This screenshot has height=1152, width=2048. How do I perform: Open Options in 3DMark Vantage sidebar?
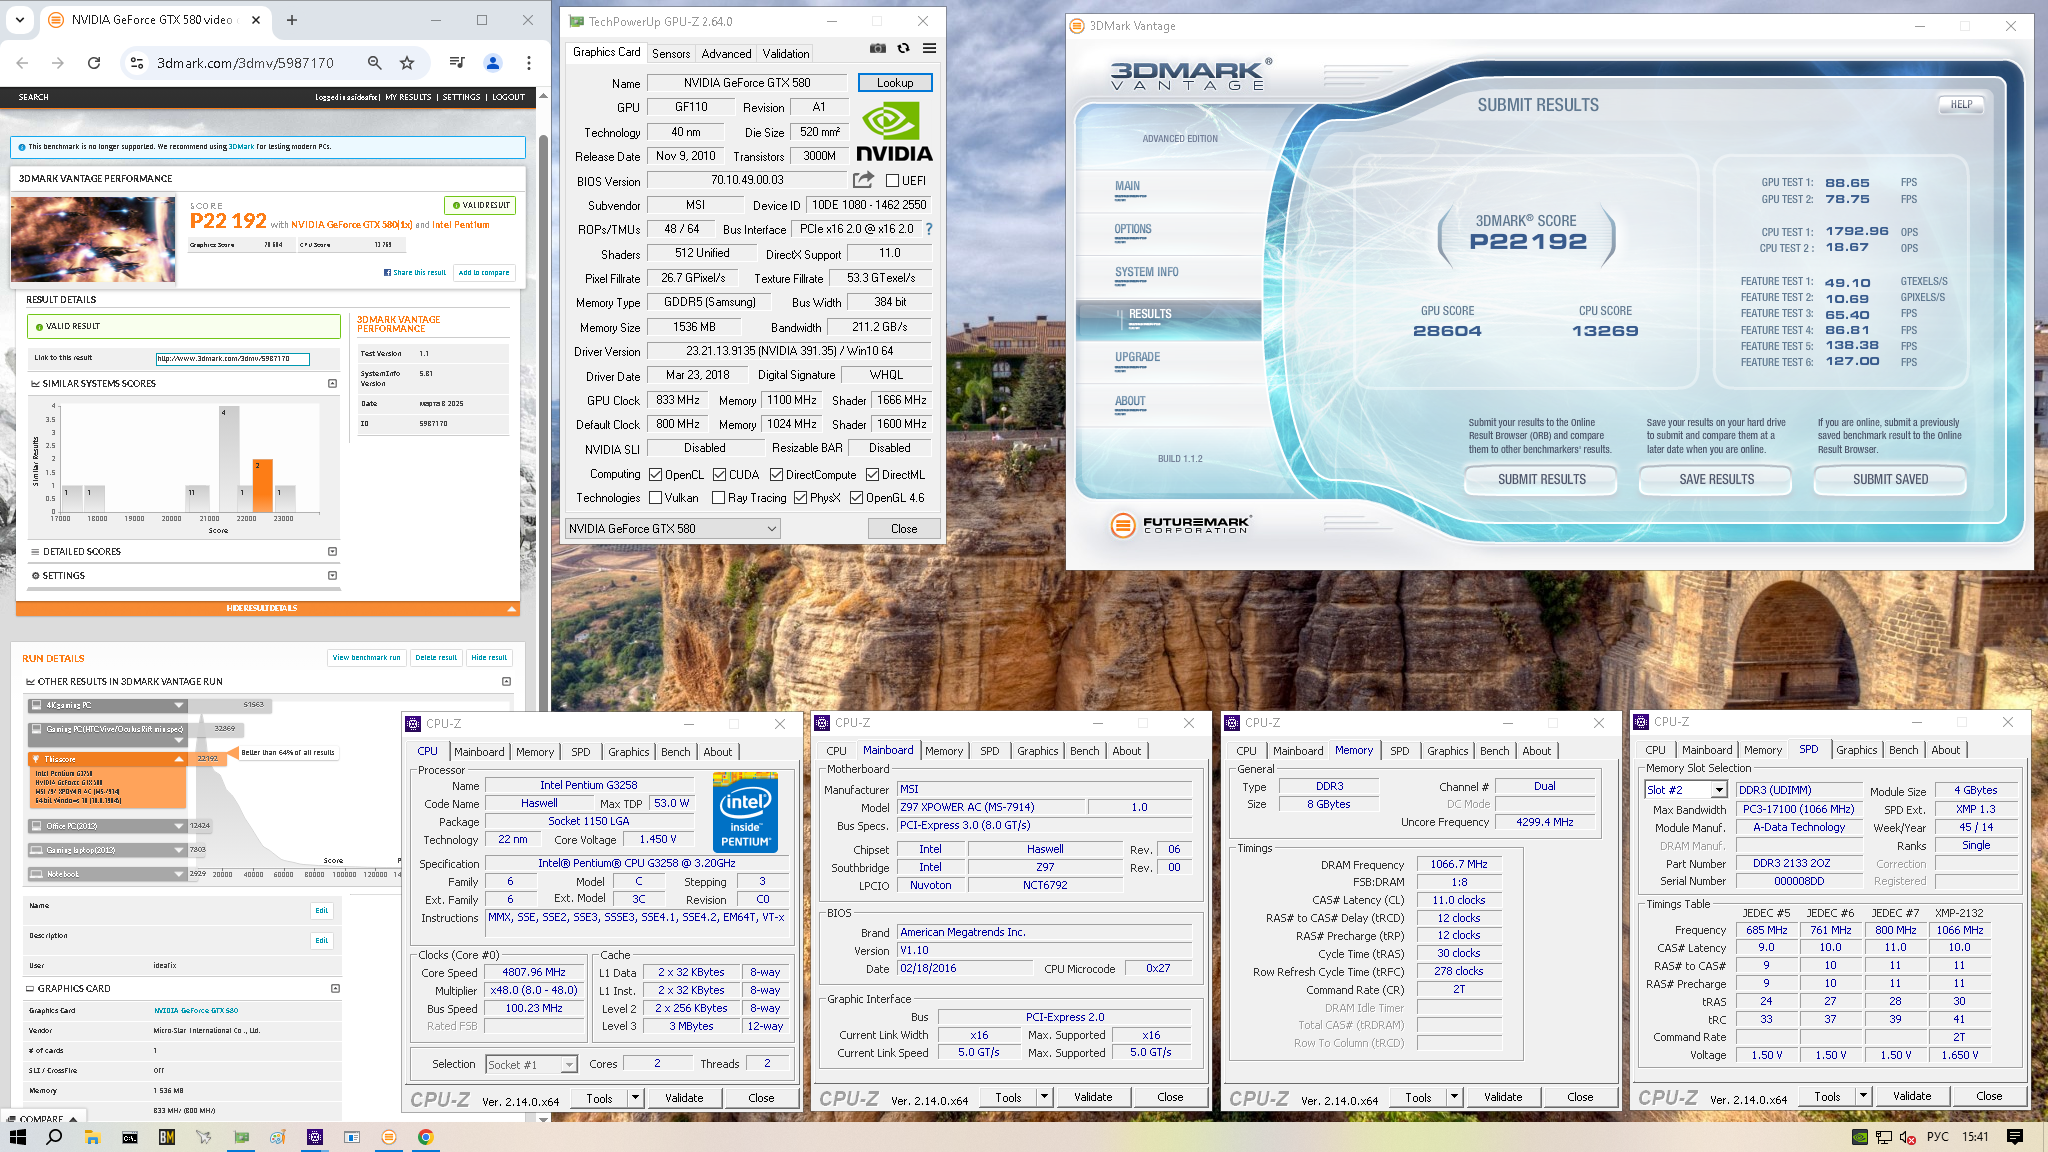1133,230
